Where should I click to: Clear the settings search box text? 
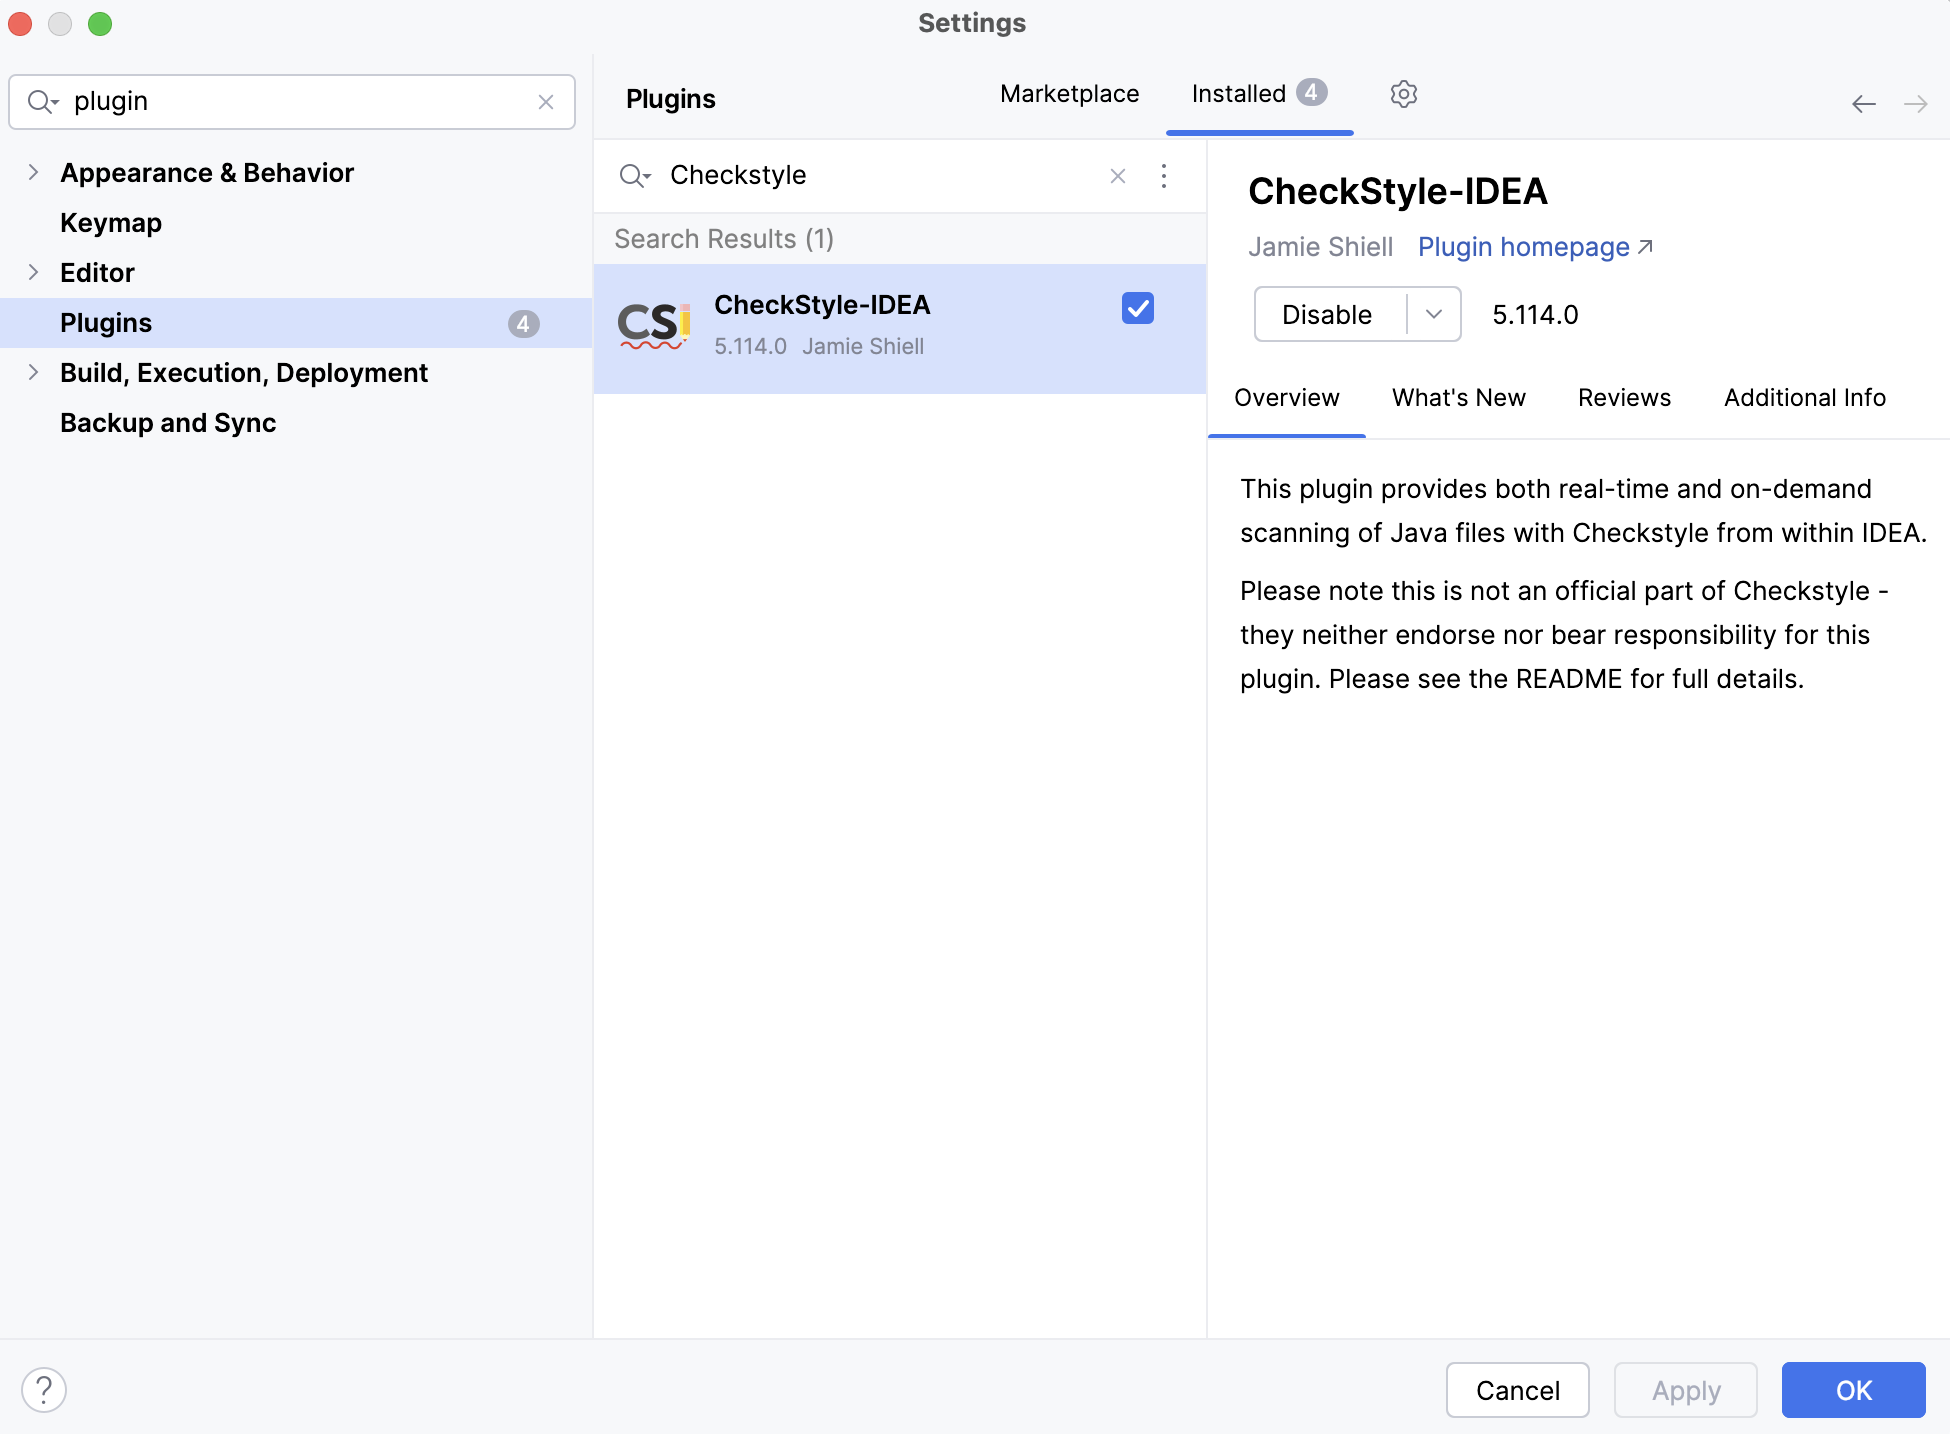[x=545, y=102]
